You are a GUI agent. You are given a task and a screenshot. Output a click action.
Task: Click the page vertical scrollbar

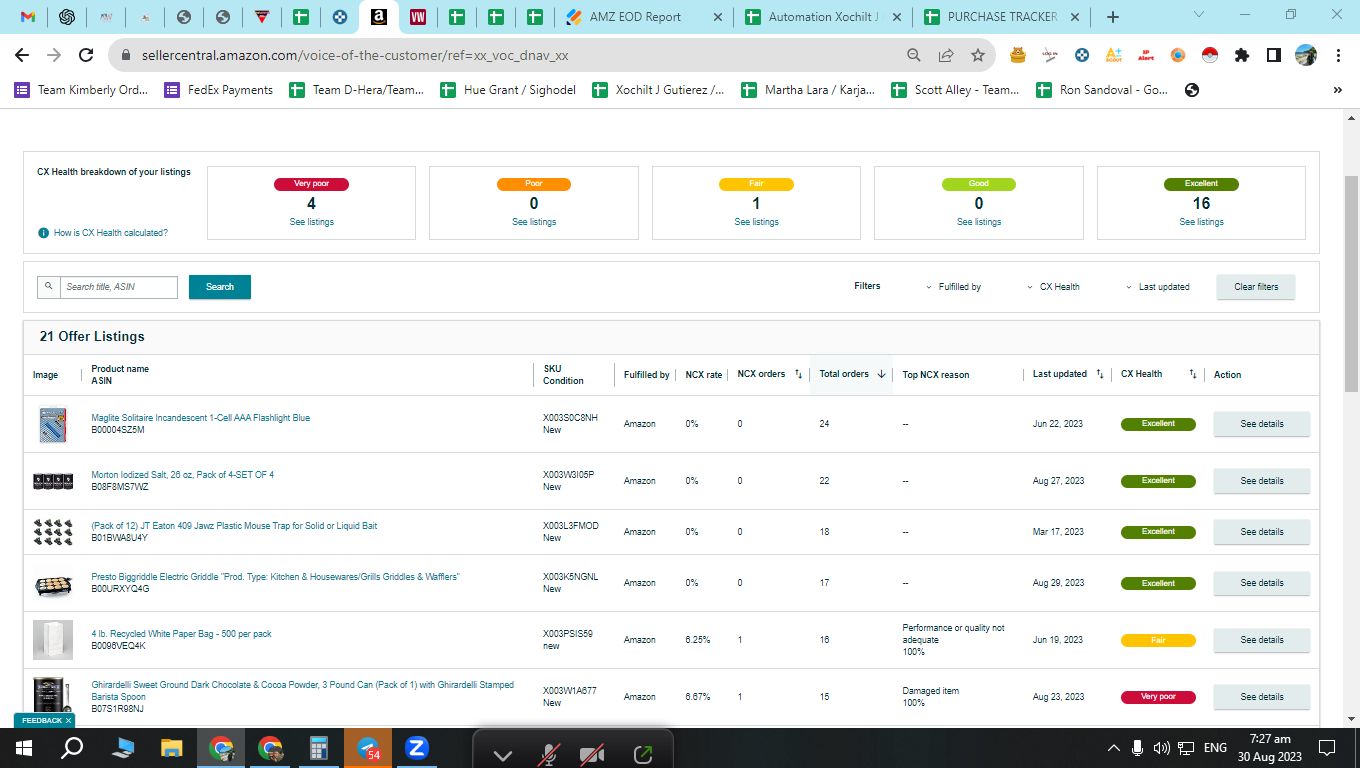[1351, 283]
